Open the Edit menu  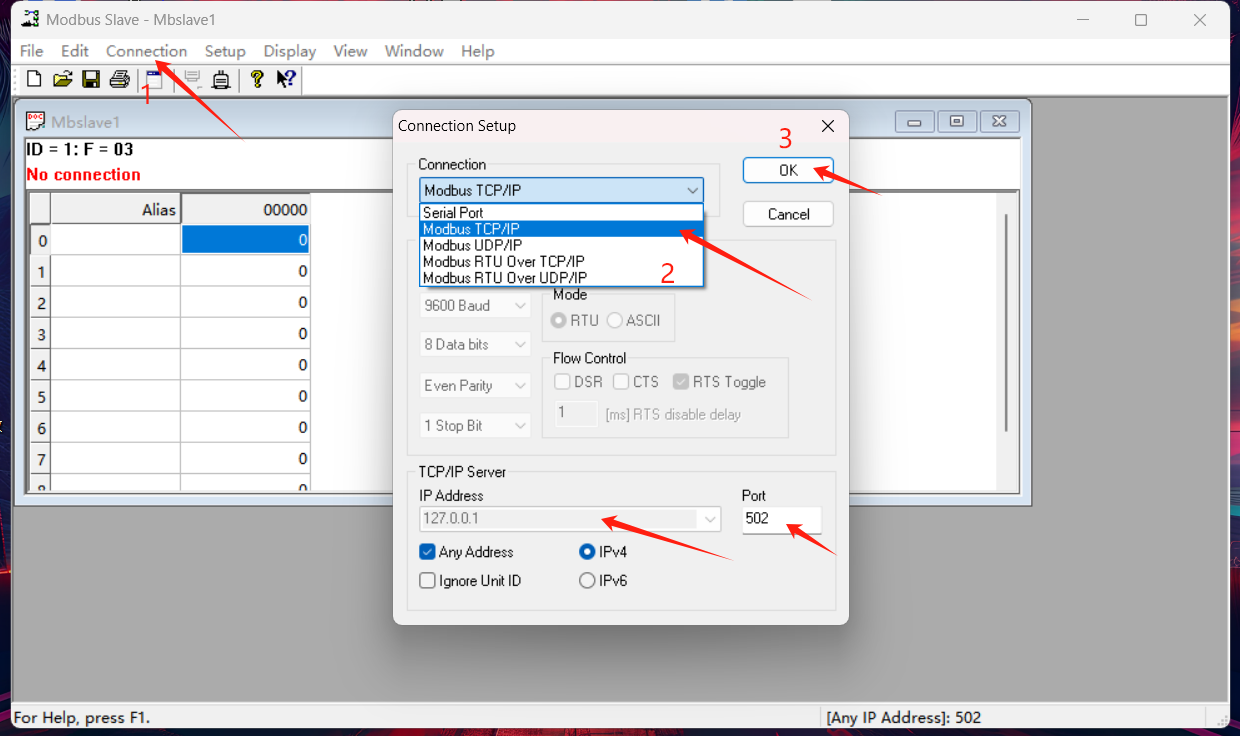pyautogui.click(x=75, y=51)
